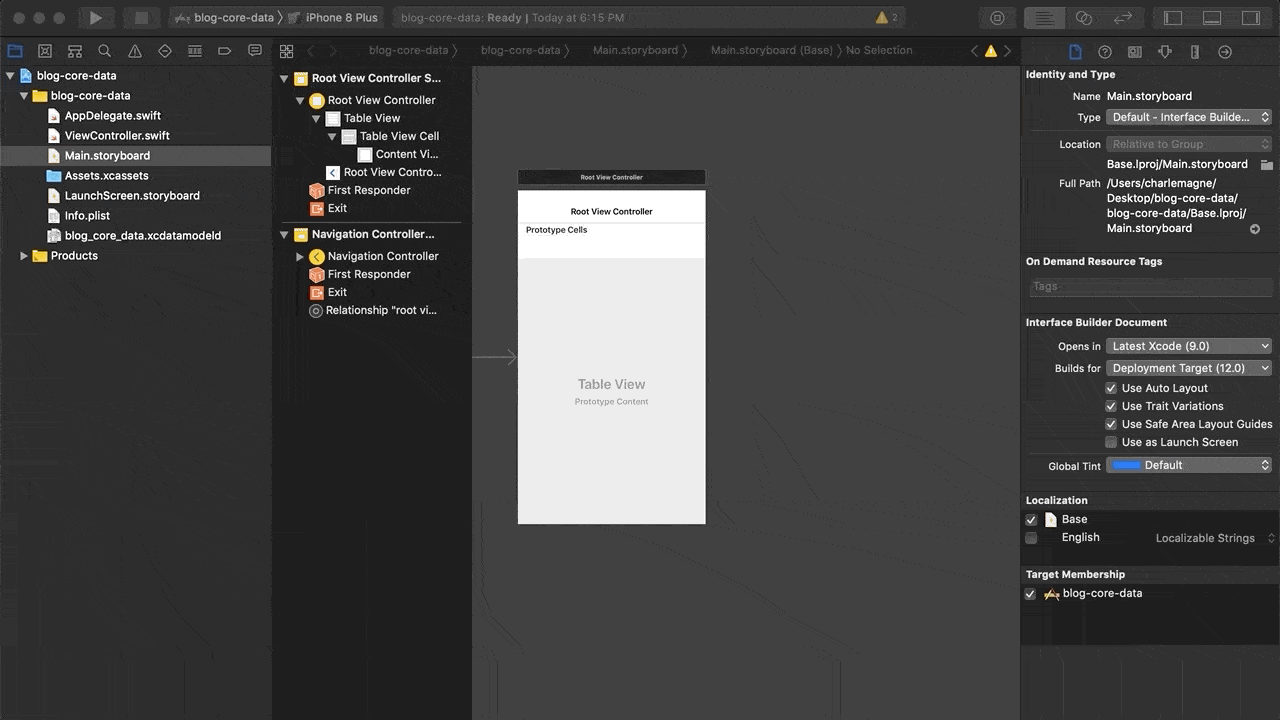The image size is (1280, 720).
Task: Open the Attributes inspector
Action: (x=1165, y=52)
